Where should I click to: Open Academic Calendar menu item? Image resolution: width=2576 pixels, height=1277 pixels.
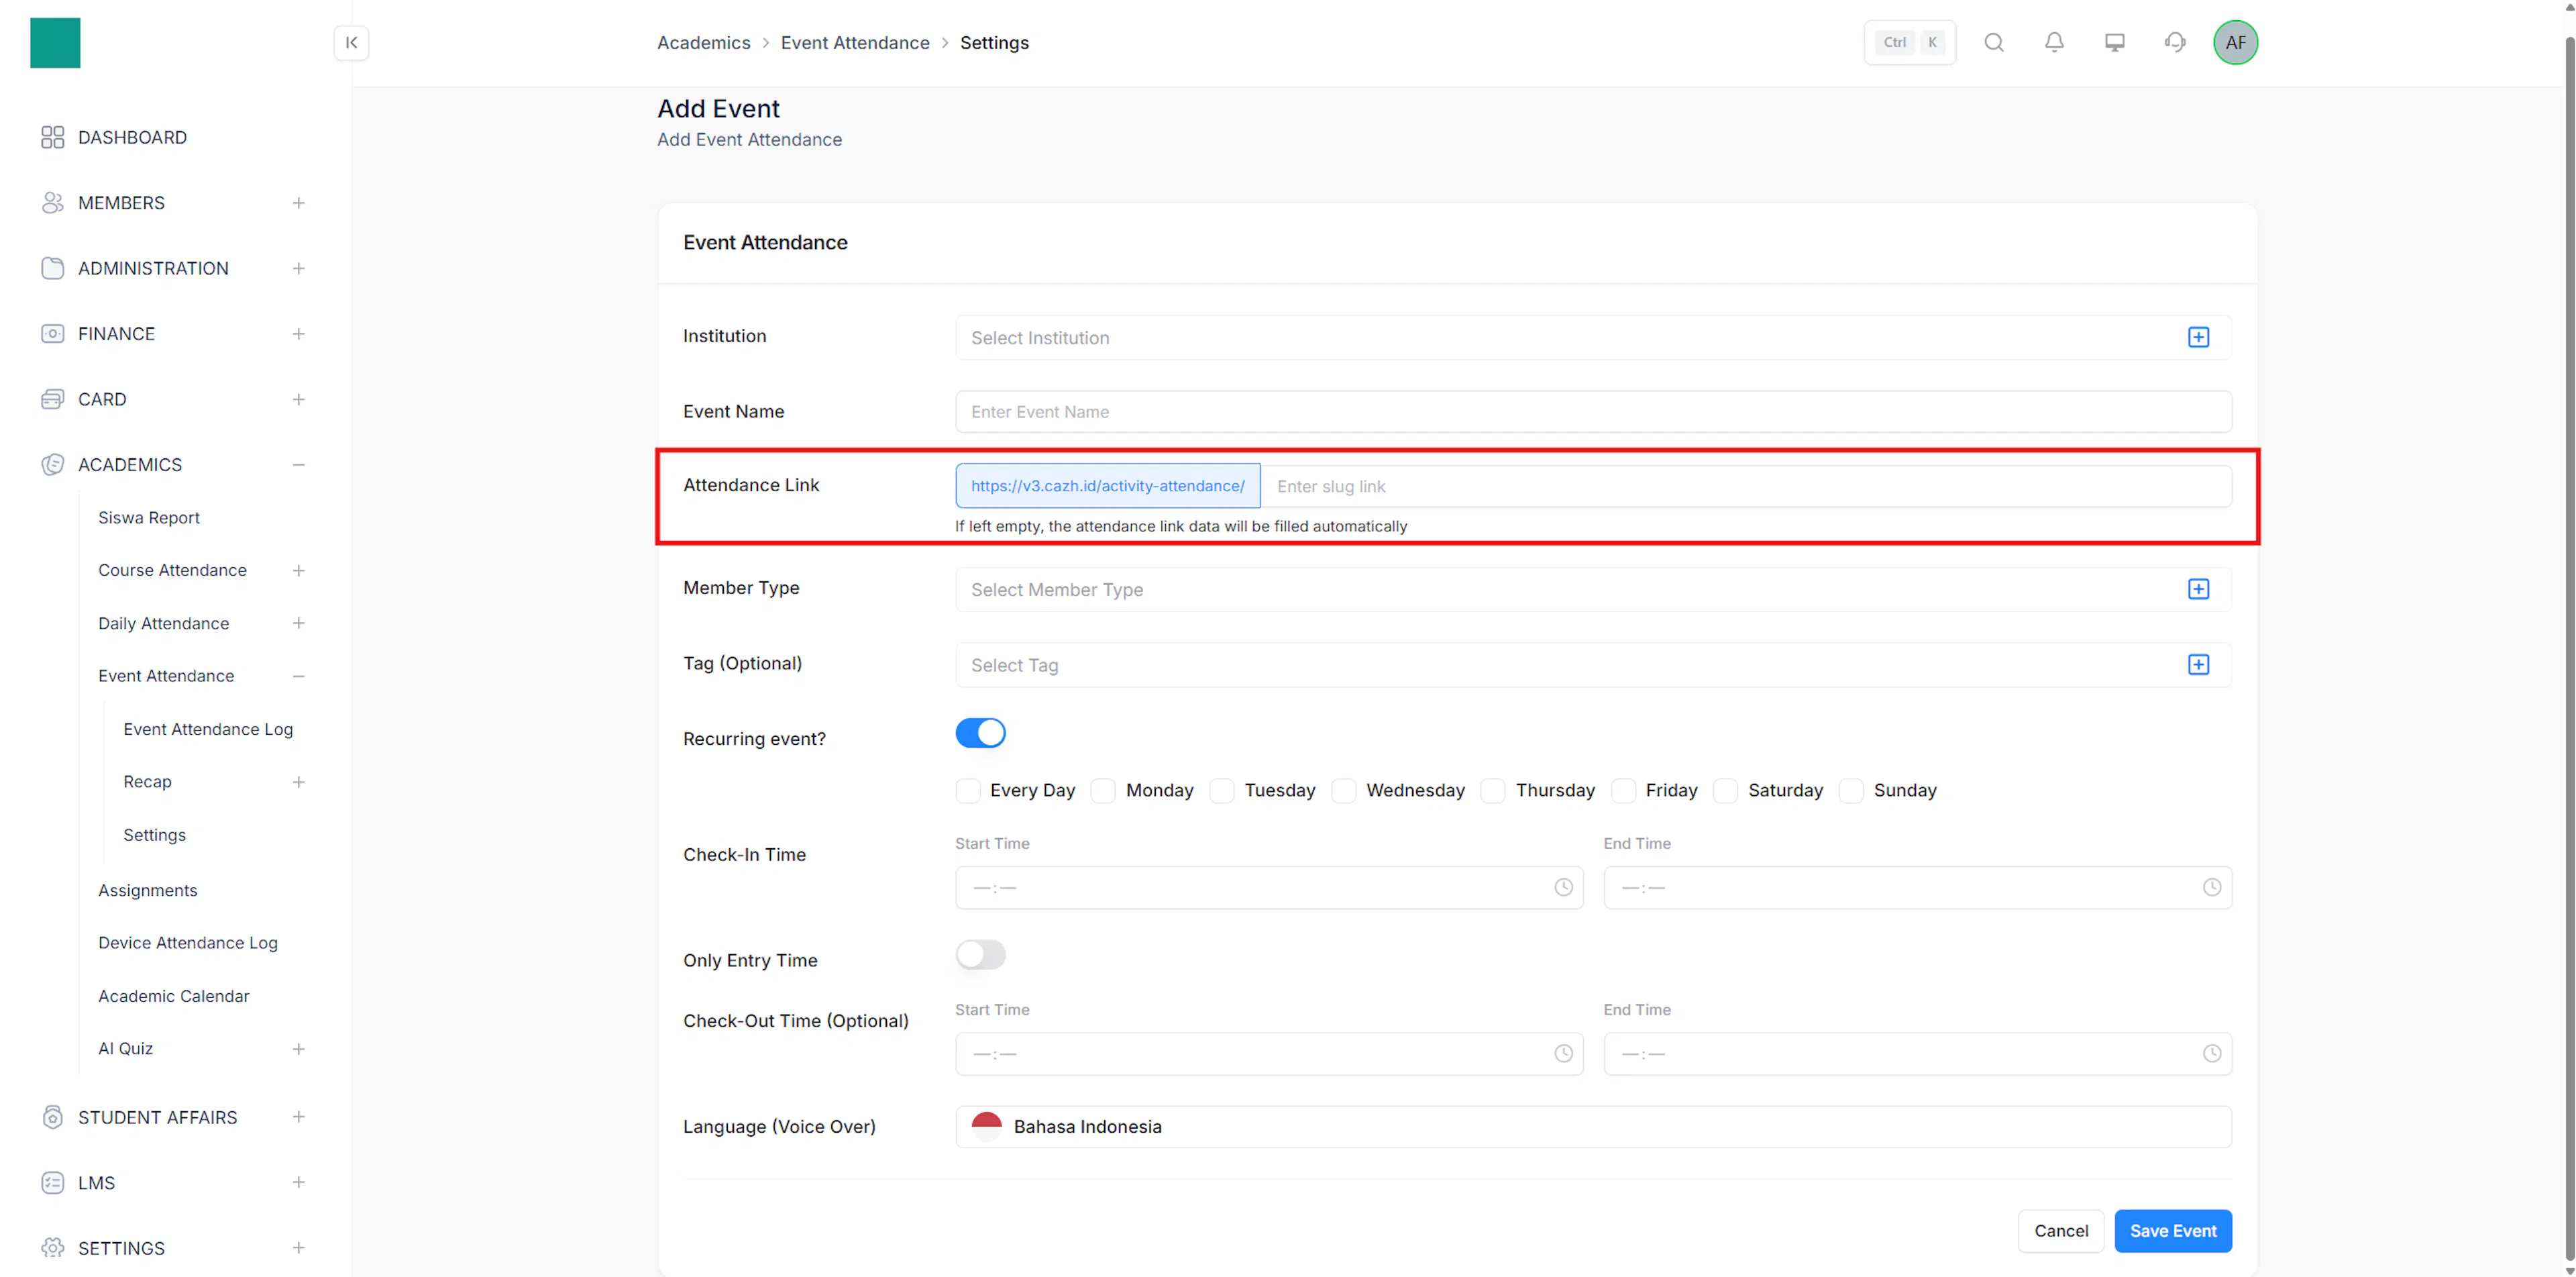pyautogui.click(x=174, y=996)
